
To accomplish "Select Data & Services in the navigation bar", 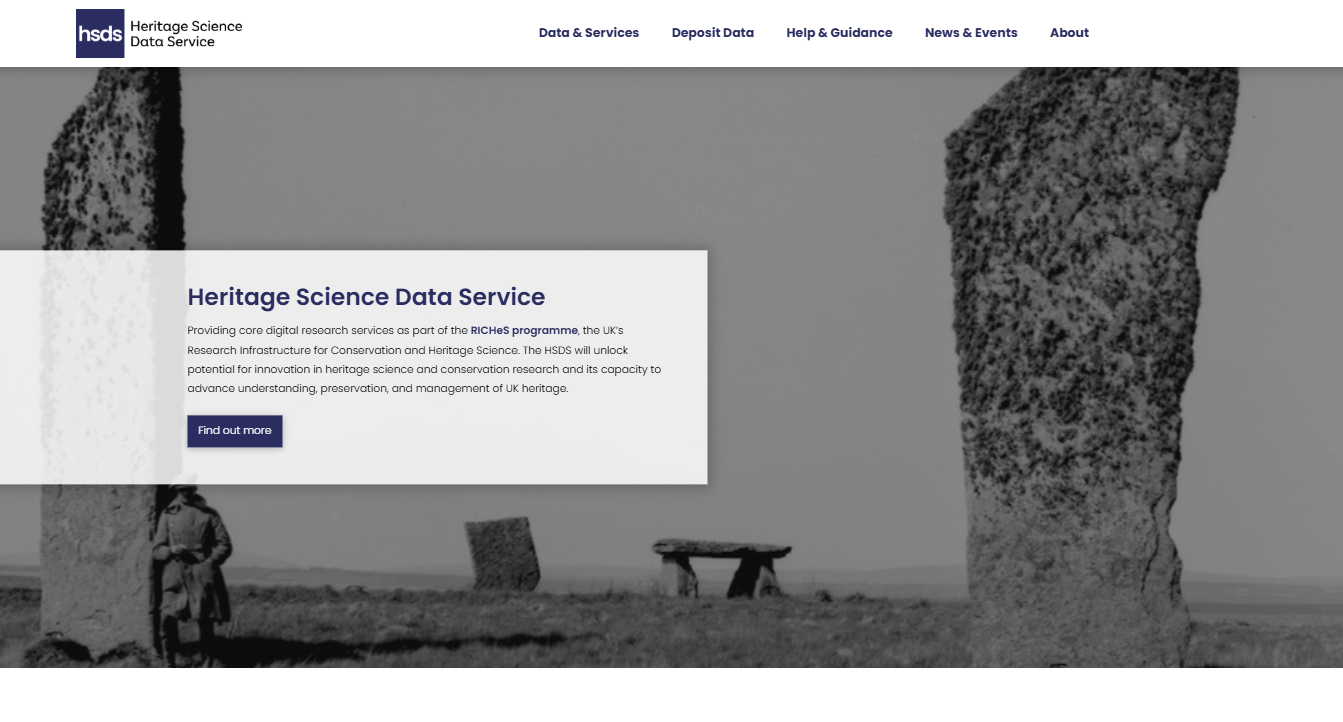I will (588, 33).
